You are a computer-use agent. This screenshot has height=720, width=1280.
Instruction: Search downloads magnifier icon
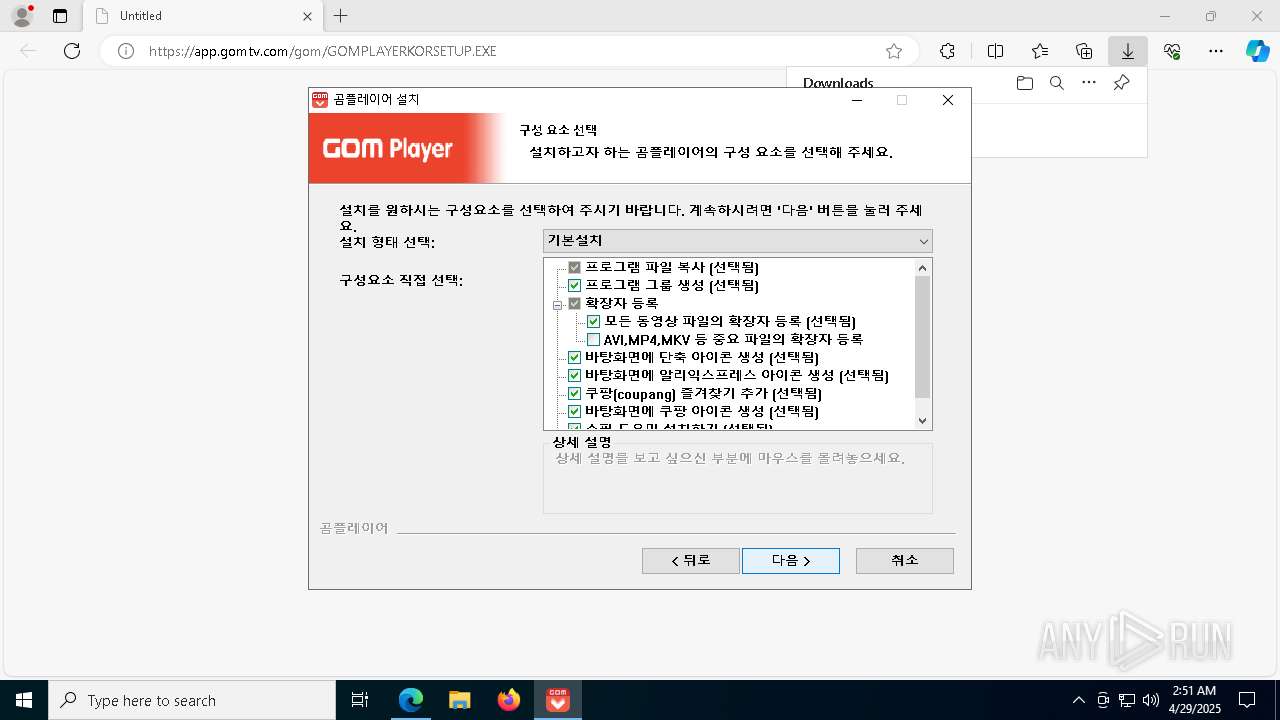coord(1056,83)
